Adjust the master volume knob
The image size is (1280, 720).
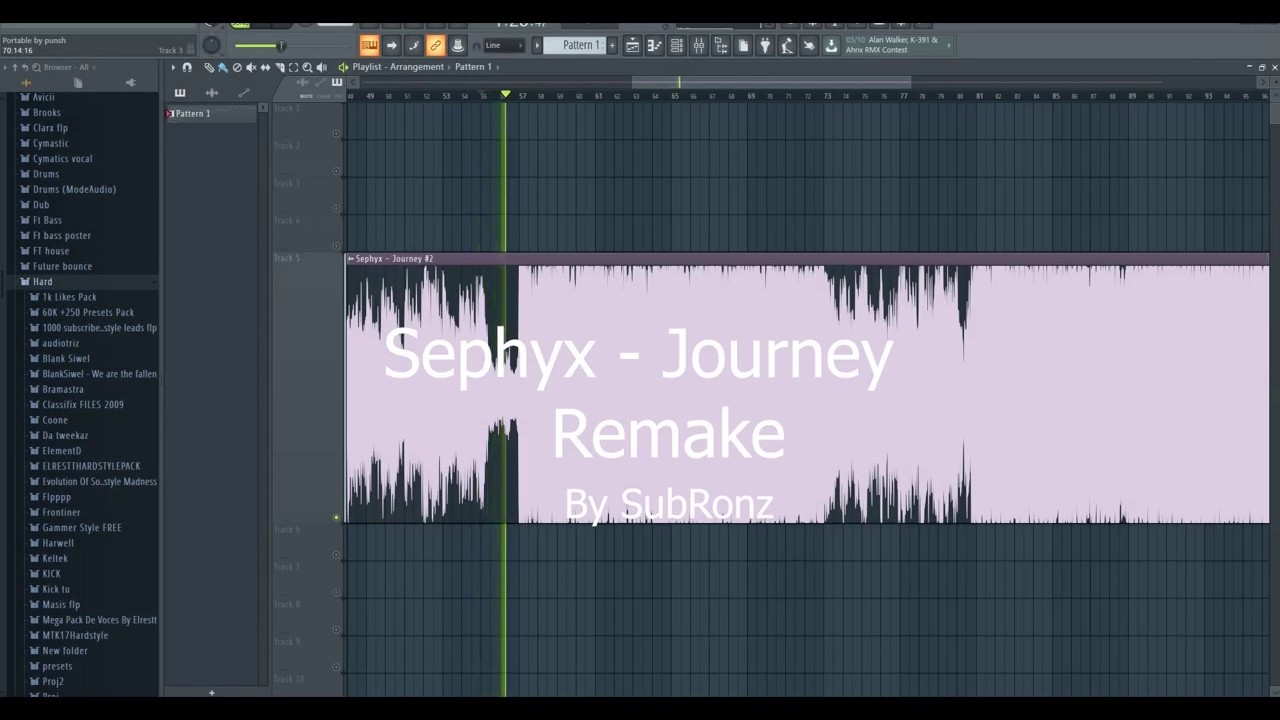click(211, 45)
